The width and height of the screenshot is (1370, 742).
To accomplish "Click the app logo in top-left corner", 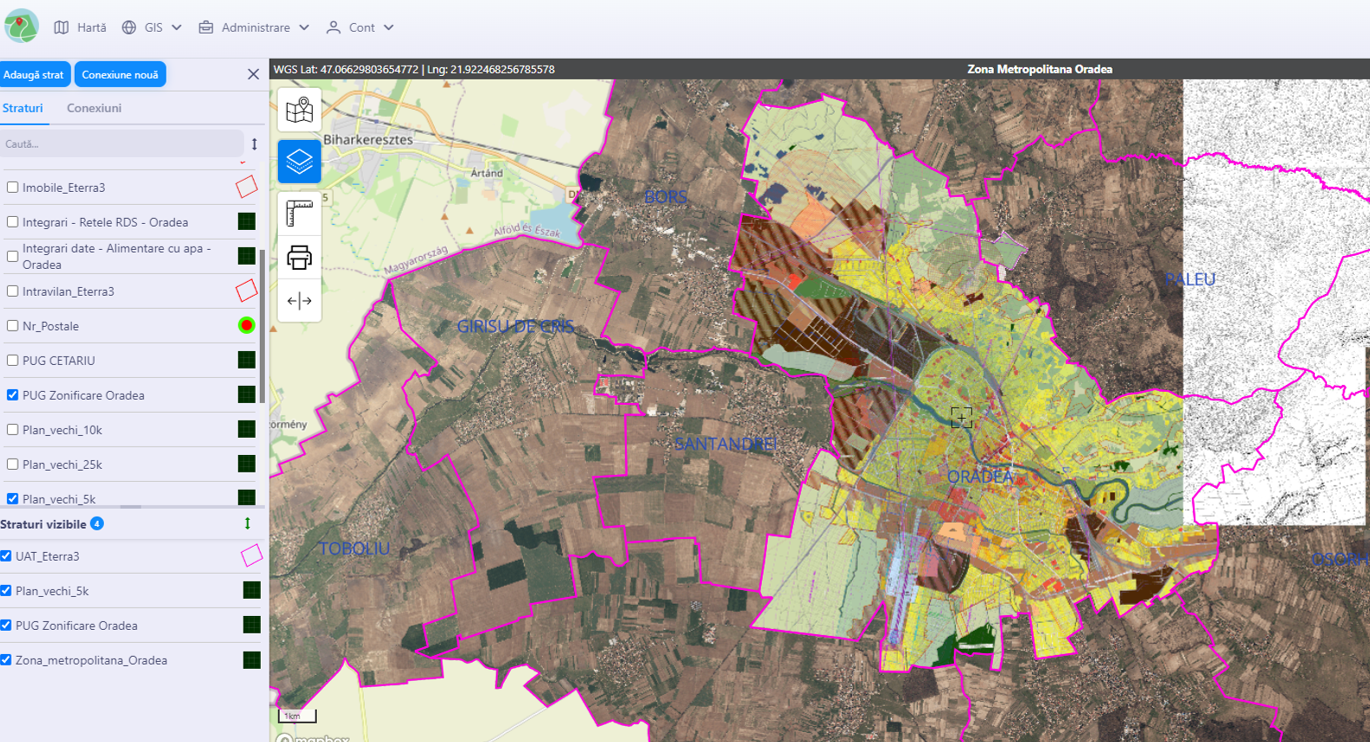I will tap(21, 27).
